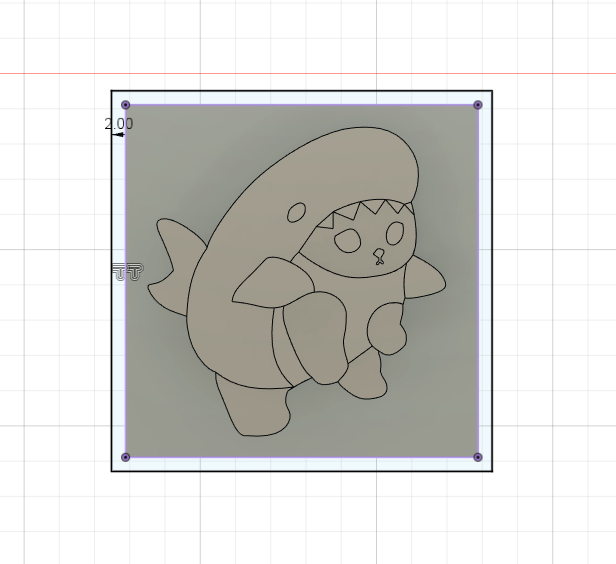
Task: Select the bottom edge of outer black rectangle
Action: [x=302, y=471]
